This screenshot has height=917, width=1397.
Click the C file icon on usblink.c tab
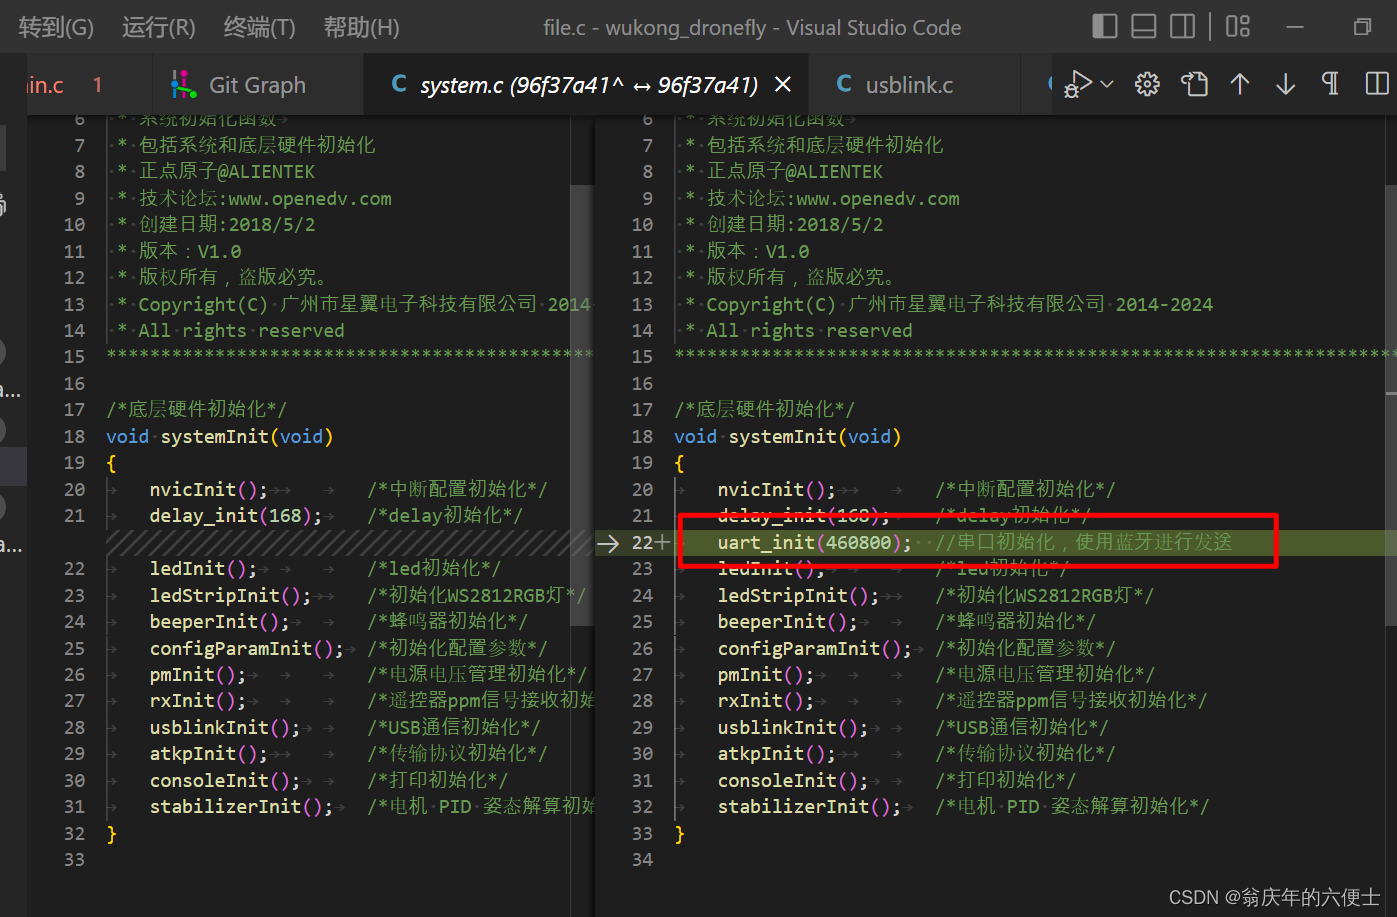click(x=844, y=84)
